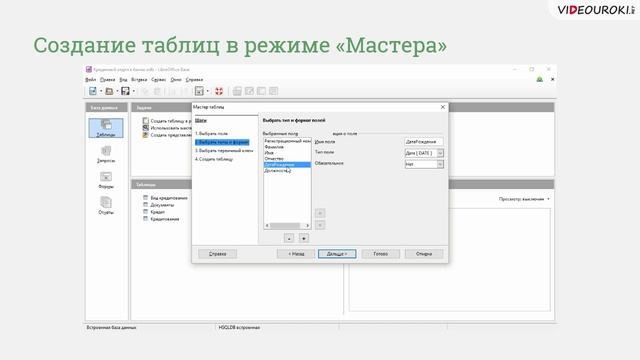Click Создать таблицу в режиме дизайна task
This screenshot has height=360, width=640.
167,121
